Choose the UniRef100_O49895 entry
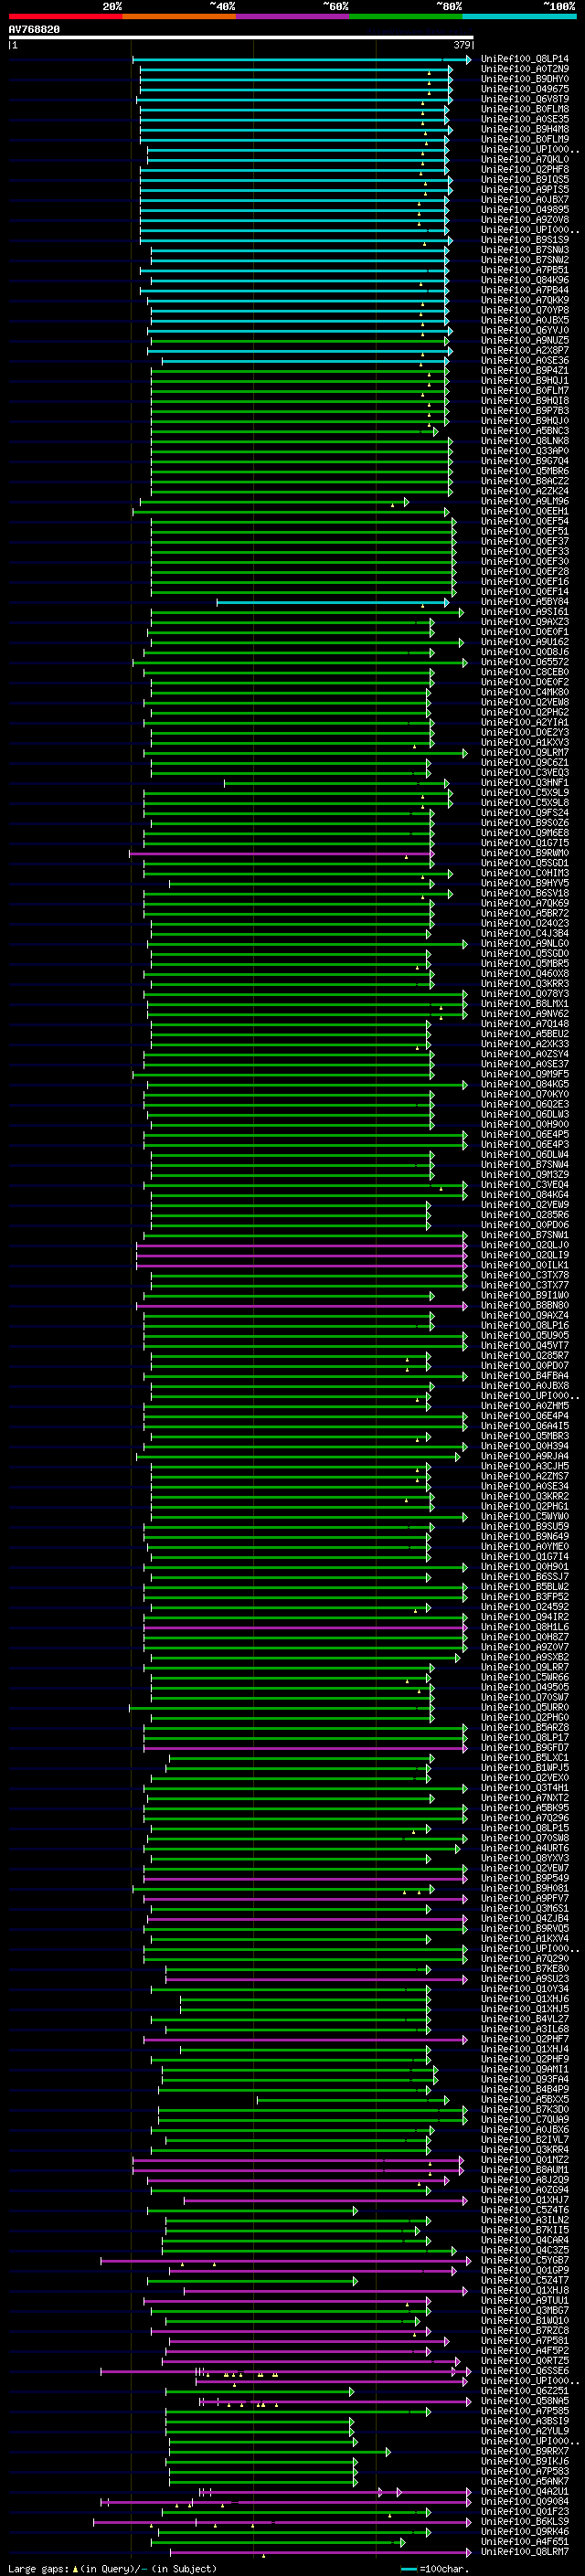The width and height of the screenshot is (585, 2576). [525, 210]
